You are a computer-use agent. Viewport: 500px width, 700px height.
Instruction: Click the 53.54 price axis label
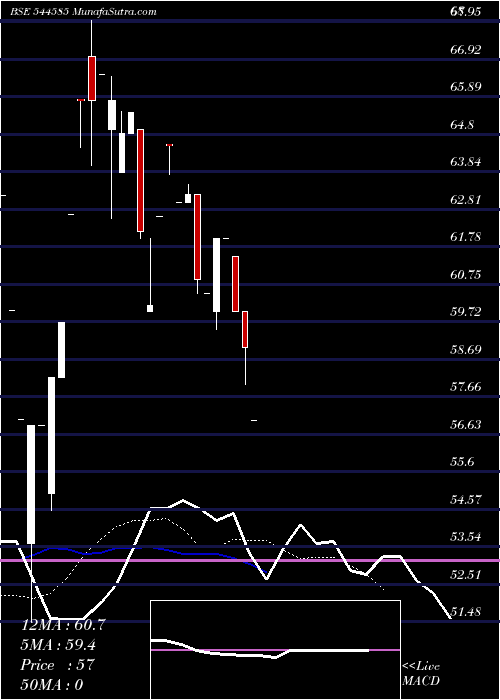click(466, 537)
